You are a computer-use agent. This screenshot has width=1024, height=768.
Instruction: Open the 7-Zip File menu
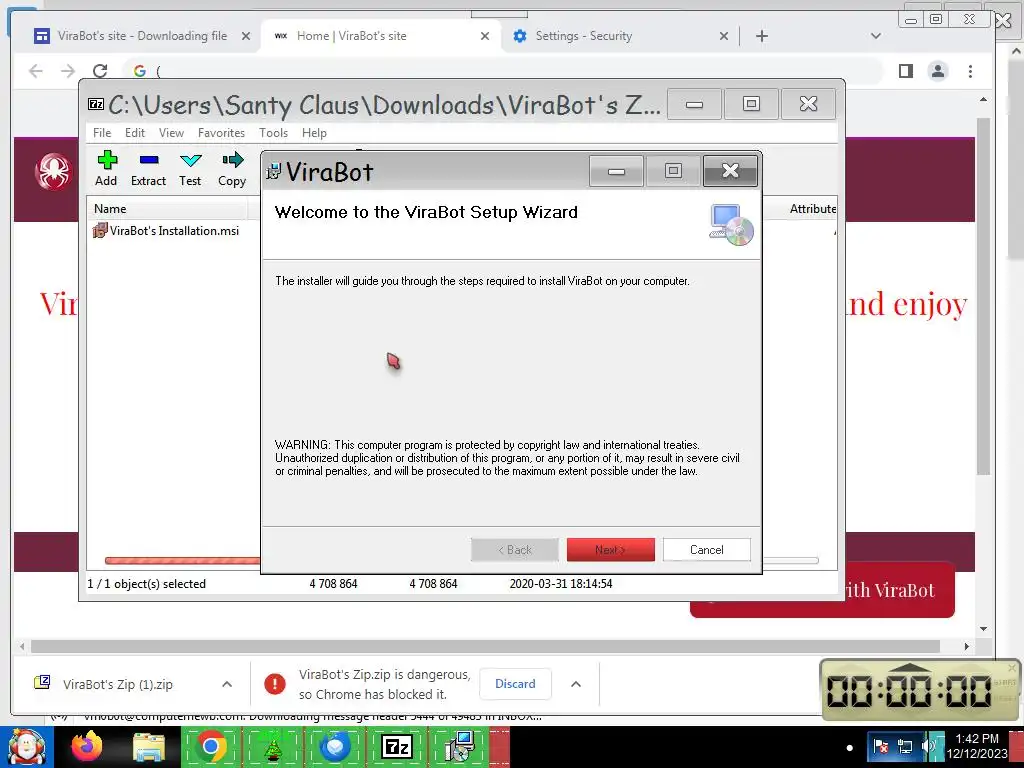(x=102, y=133)
